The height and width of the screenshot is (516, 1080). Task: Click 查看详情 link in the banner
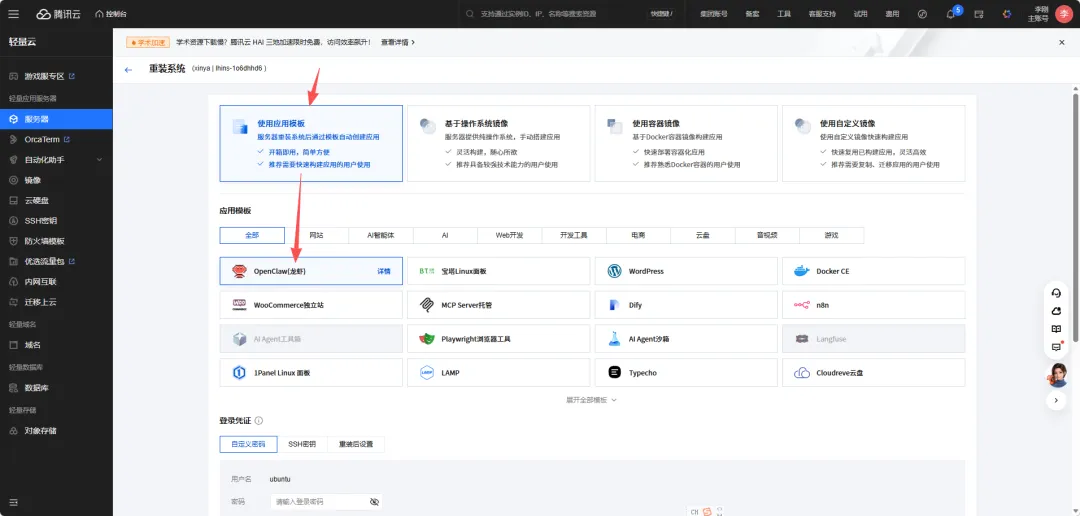(x=397, y=43)
